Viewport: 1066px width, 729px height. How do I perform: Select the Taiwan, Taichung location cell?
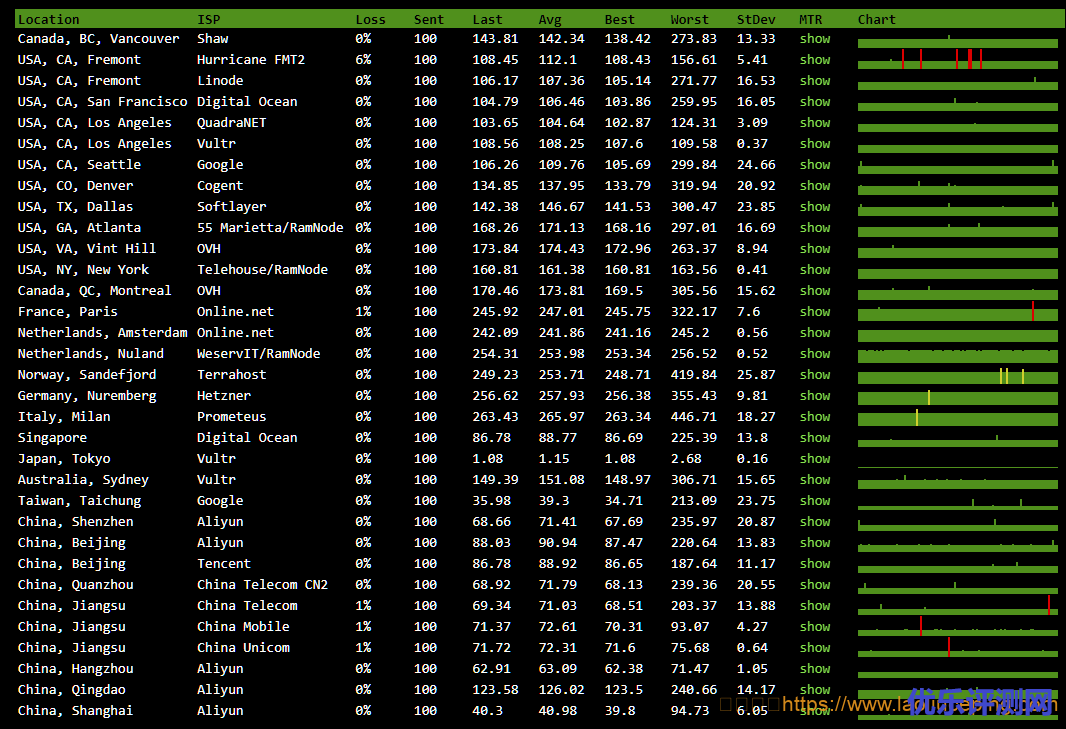(79, 501)
